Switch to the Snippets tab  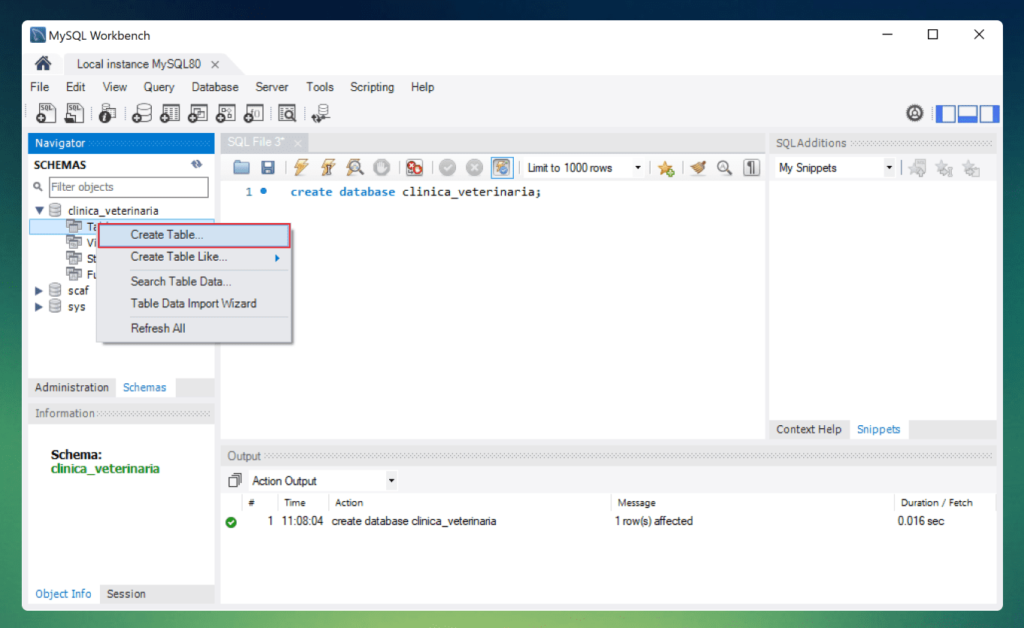[x=878, y=429]
